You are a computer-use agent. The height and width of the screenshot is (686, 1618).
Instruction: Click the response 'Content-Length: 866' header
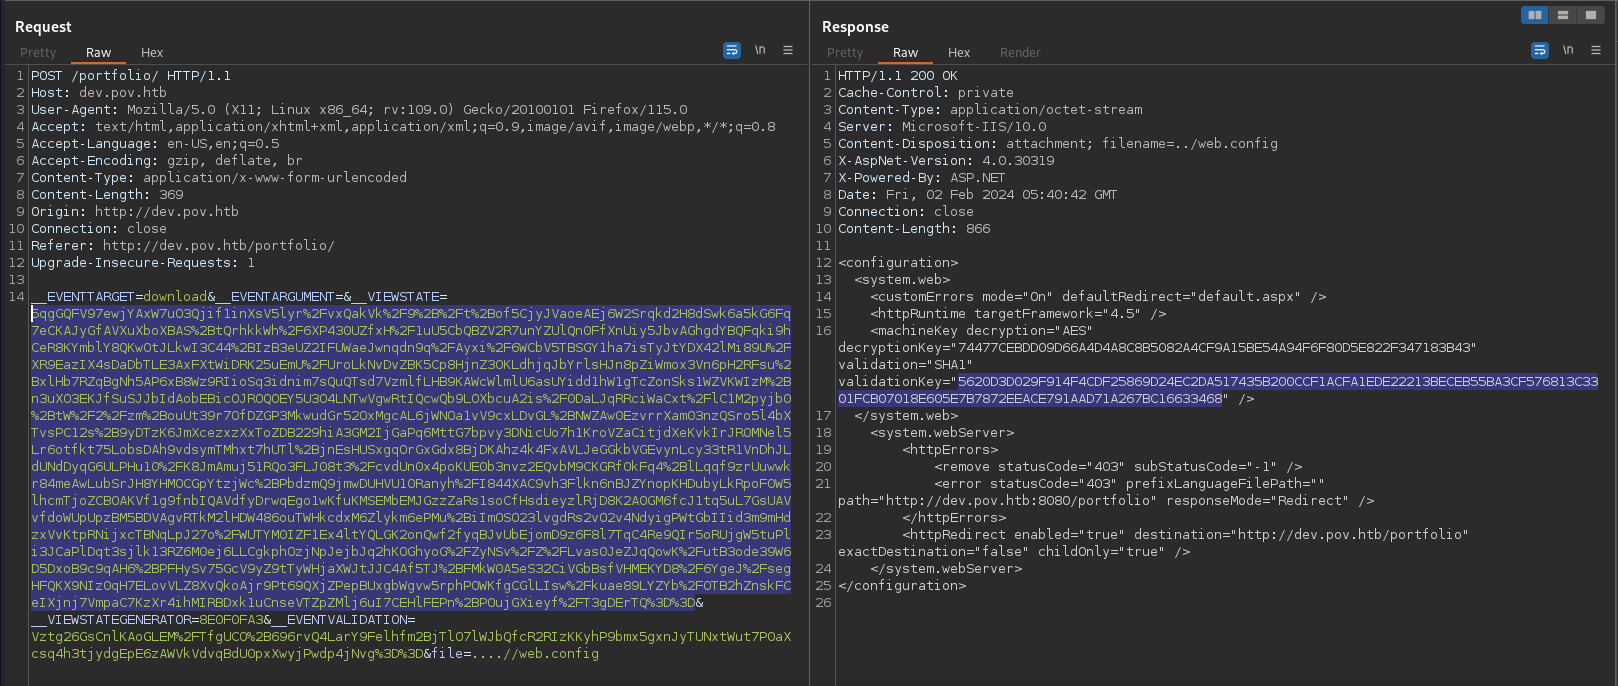pos(914,228)
